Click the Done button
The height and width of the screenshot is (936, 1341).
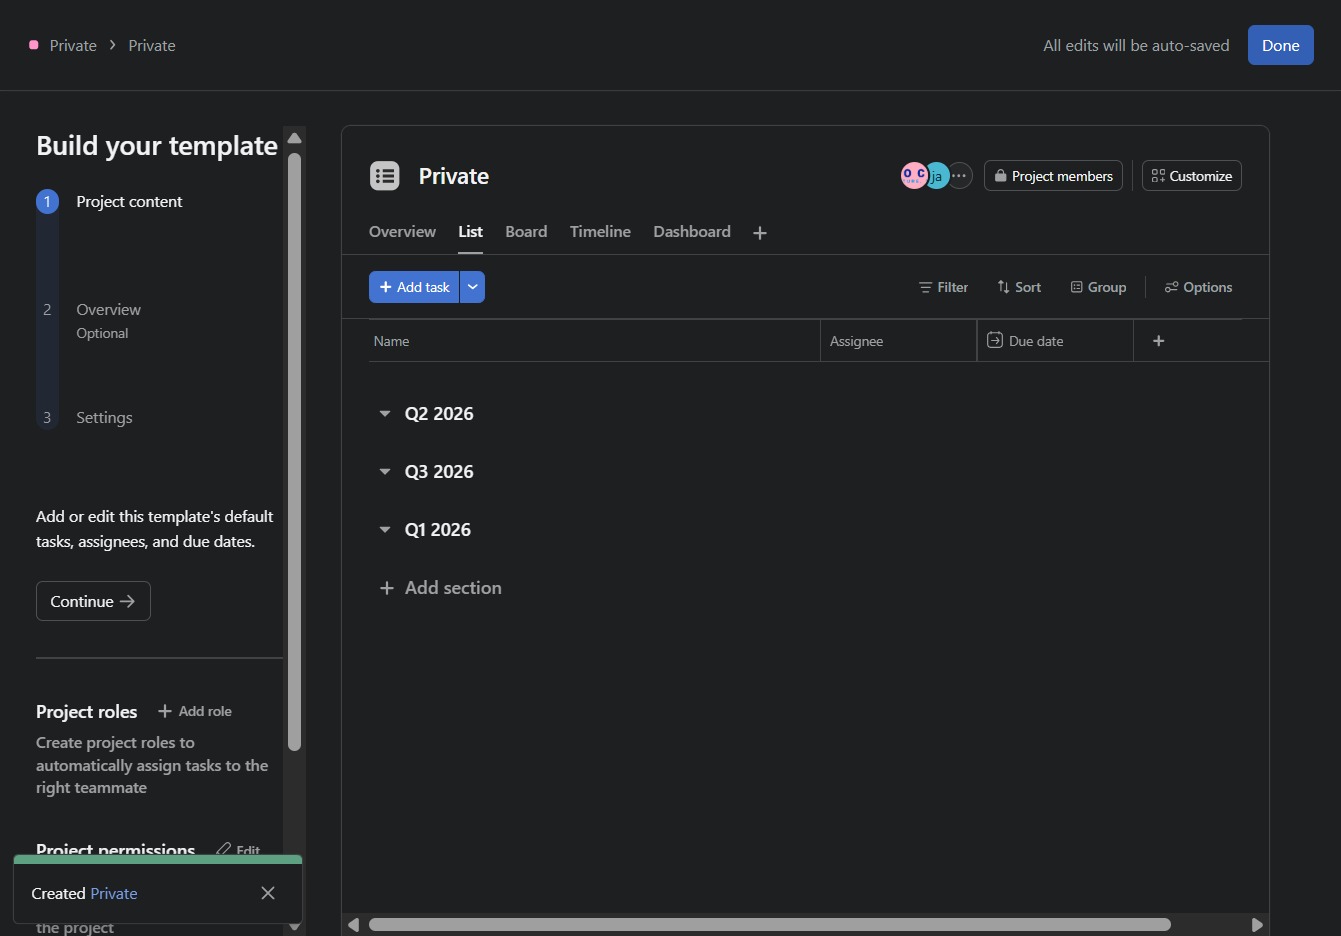coord(1281,45)
